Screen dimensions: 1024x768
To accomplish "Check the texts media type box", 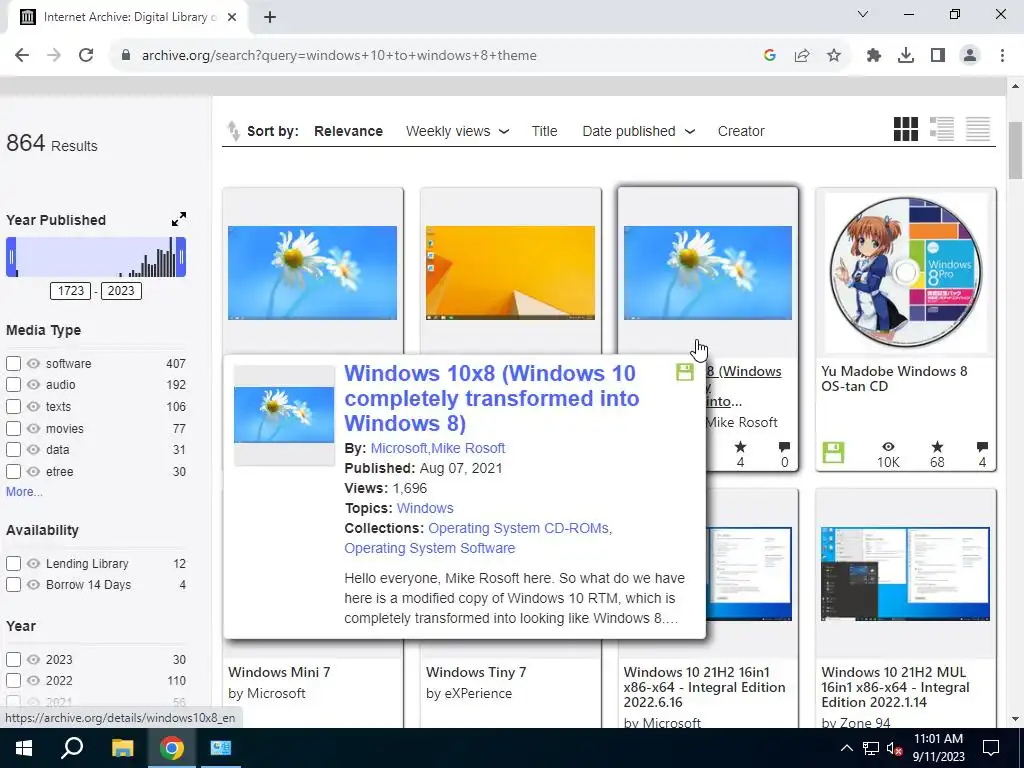I will (x=13, y=406).
